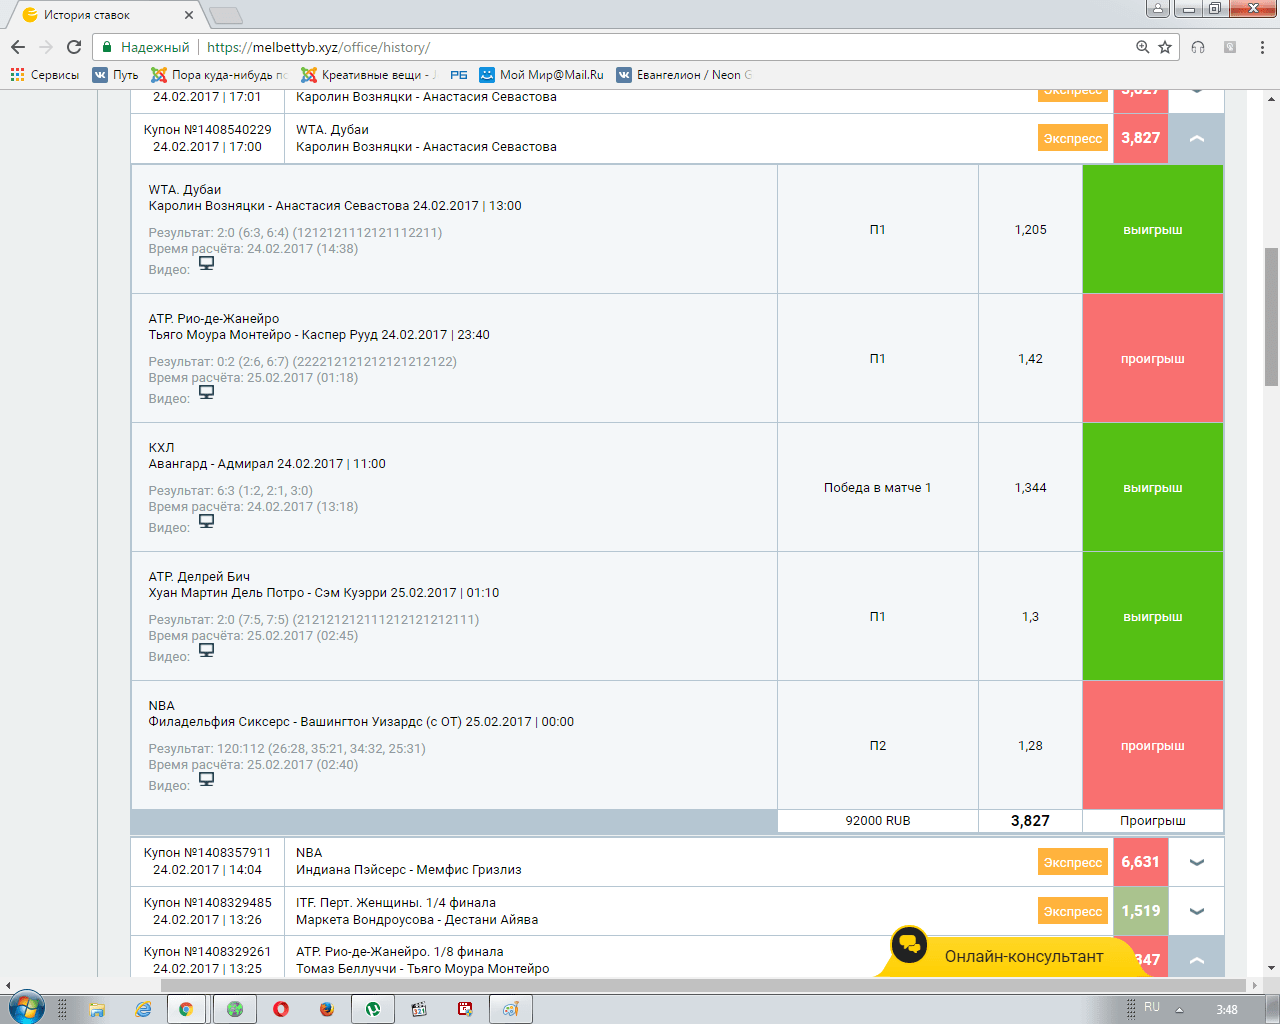
Task: Click the vertical page scrollbar thumb
Action: point(1271,315)
